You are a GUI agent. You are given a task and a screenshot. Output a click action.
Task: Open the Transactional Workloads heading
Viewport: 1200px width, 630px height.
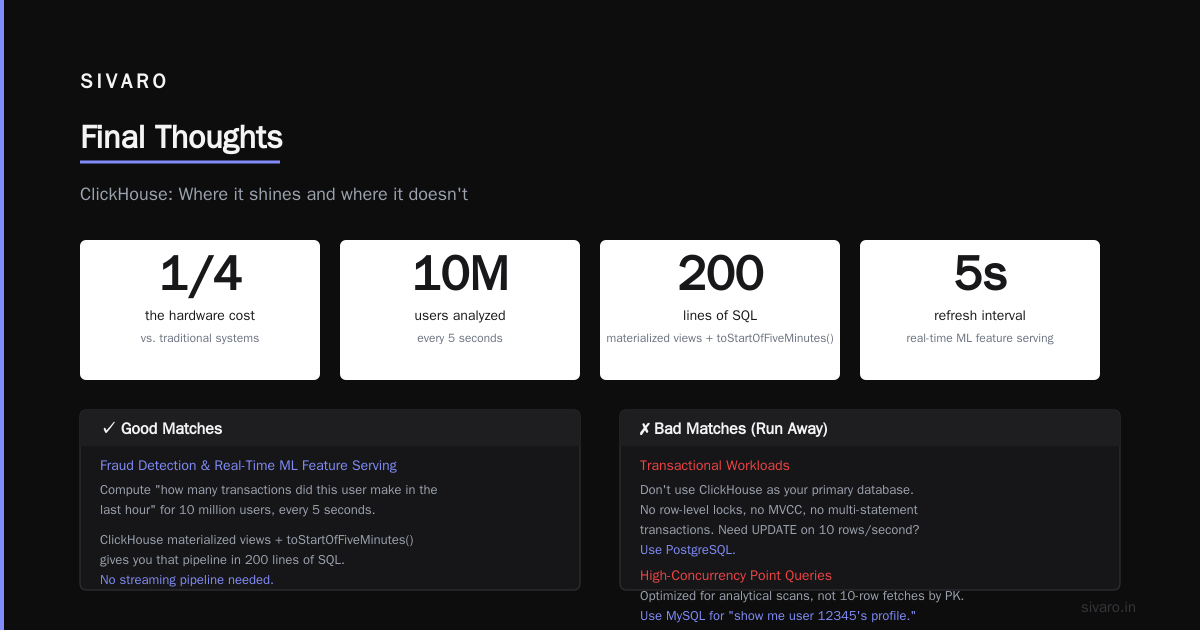(x=715, y=465)
